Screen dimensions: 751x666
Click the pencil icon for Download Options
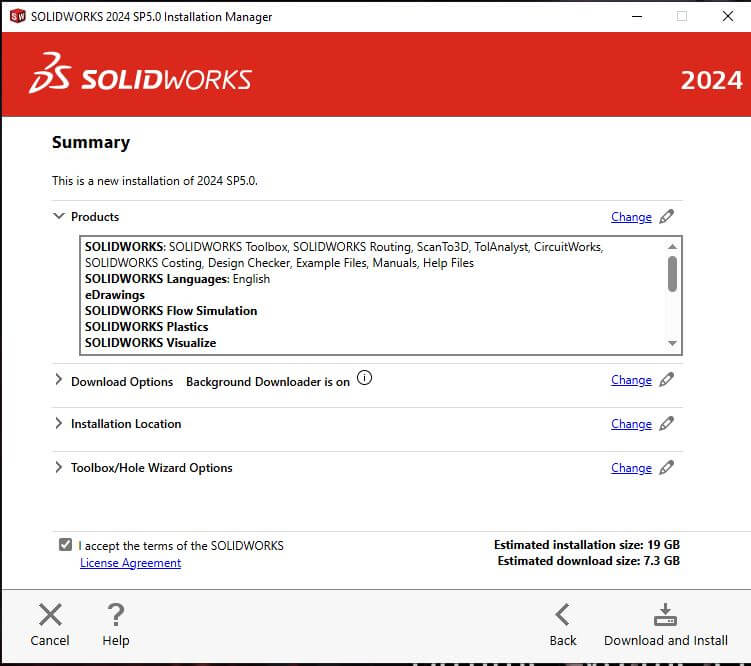[x=666, y=380]
